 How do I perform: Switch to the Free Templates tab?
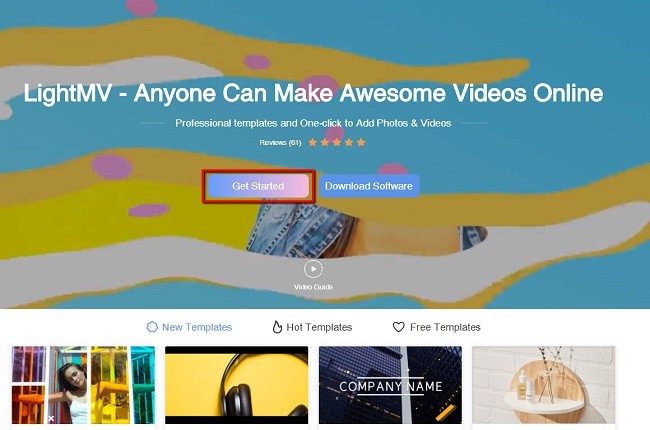tap(437, 327)
